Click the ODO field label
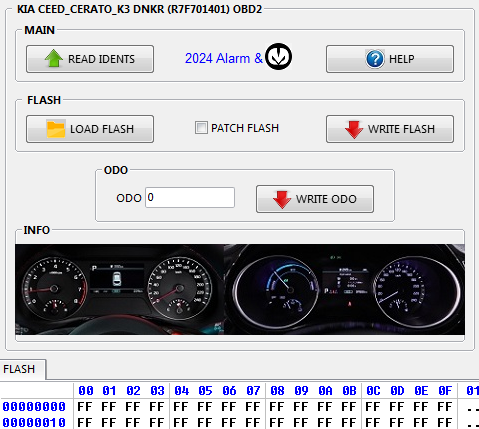Screen dimensions: 479x429 pos(129,198)
